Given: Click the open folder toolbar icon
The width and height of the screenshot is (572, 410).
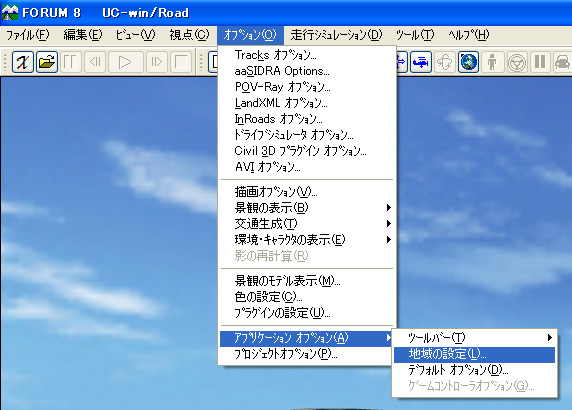Looking at the screenshot, I should click(x=47, y=62).
